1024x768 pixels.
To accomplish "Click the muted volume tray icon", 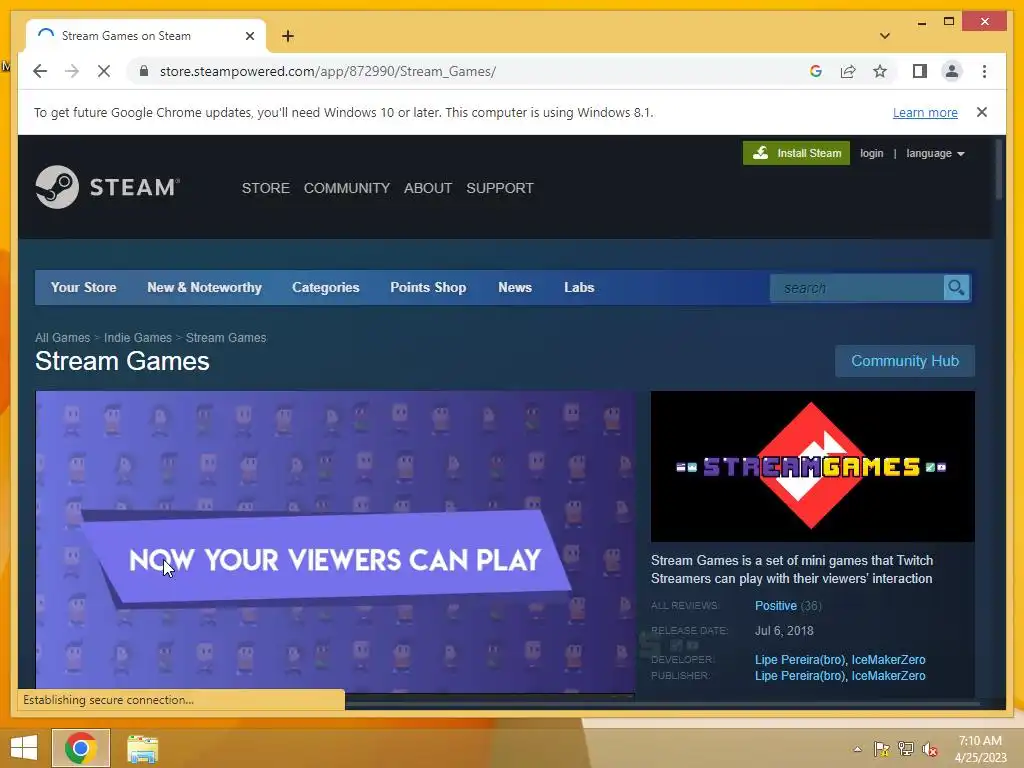I will 930,749.
